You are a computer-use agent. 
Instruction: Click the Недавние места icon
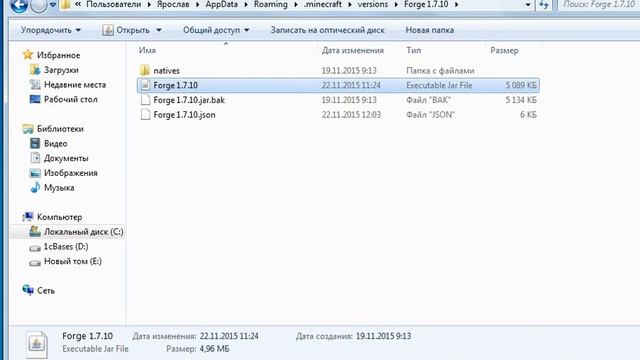coord(35,84)
